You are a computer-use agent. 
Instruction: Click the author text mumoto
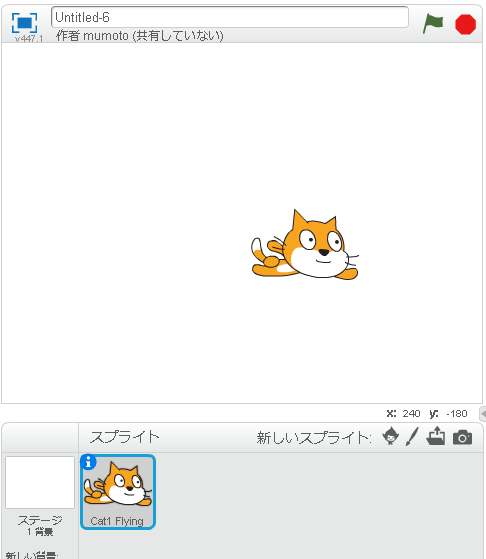tap(106, 36)
